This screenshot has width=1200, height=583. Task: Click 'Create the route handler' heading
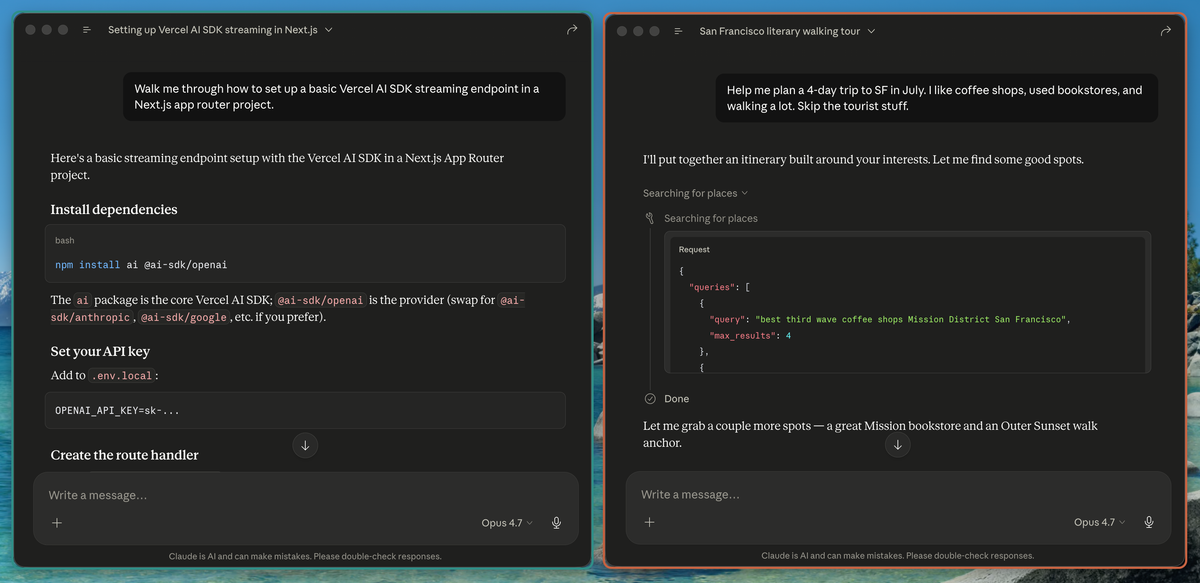tap(124, 455)
